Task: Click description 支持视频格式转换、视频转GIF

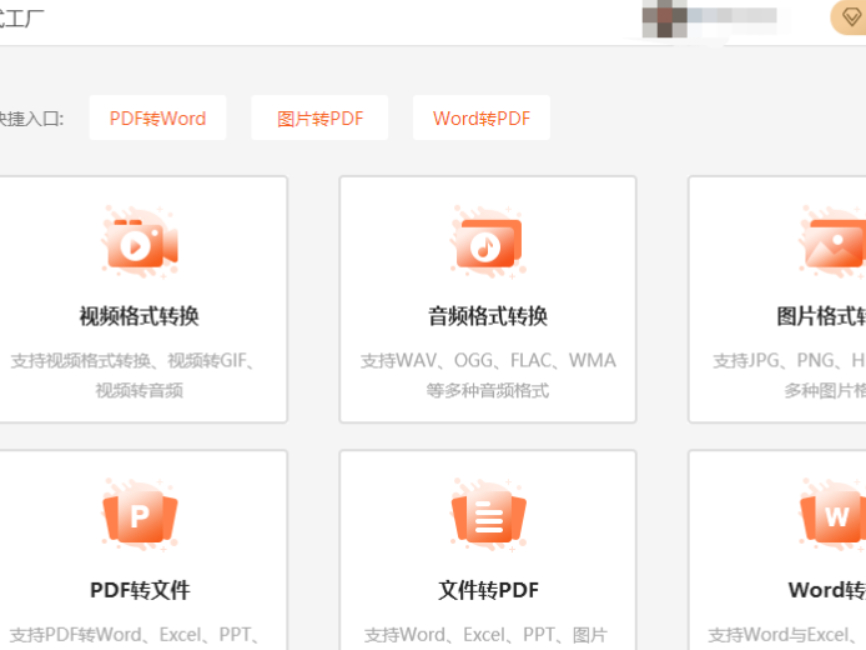Action: coord(133,361)
